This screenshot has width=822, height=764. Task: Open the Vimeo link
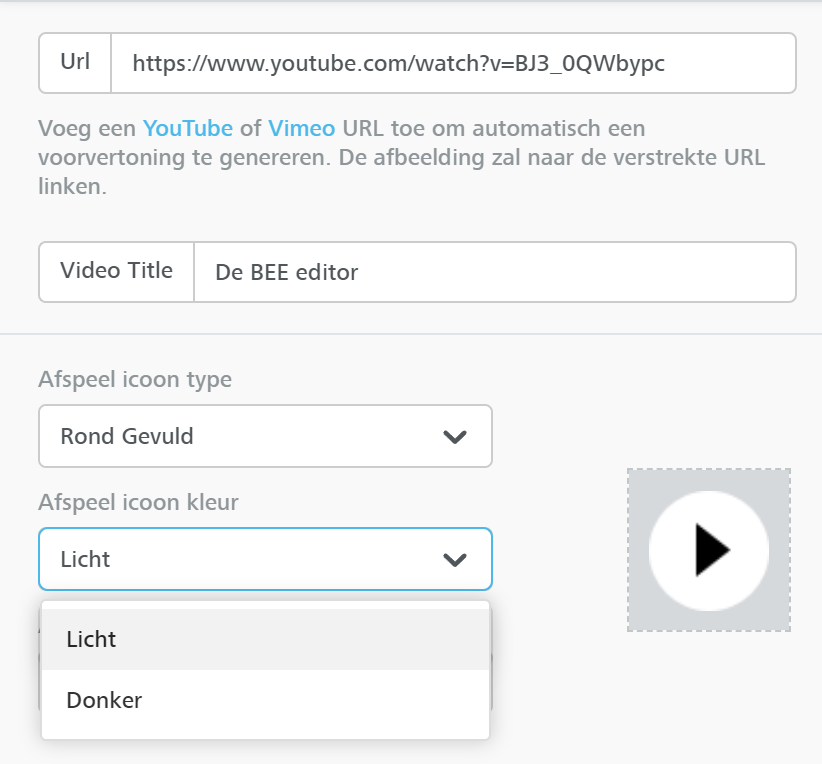[302, 128]
